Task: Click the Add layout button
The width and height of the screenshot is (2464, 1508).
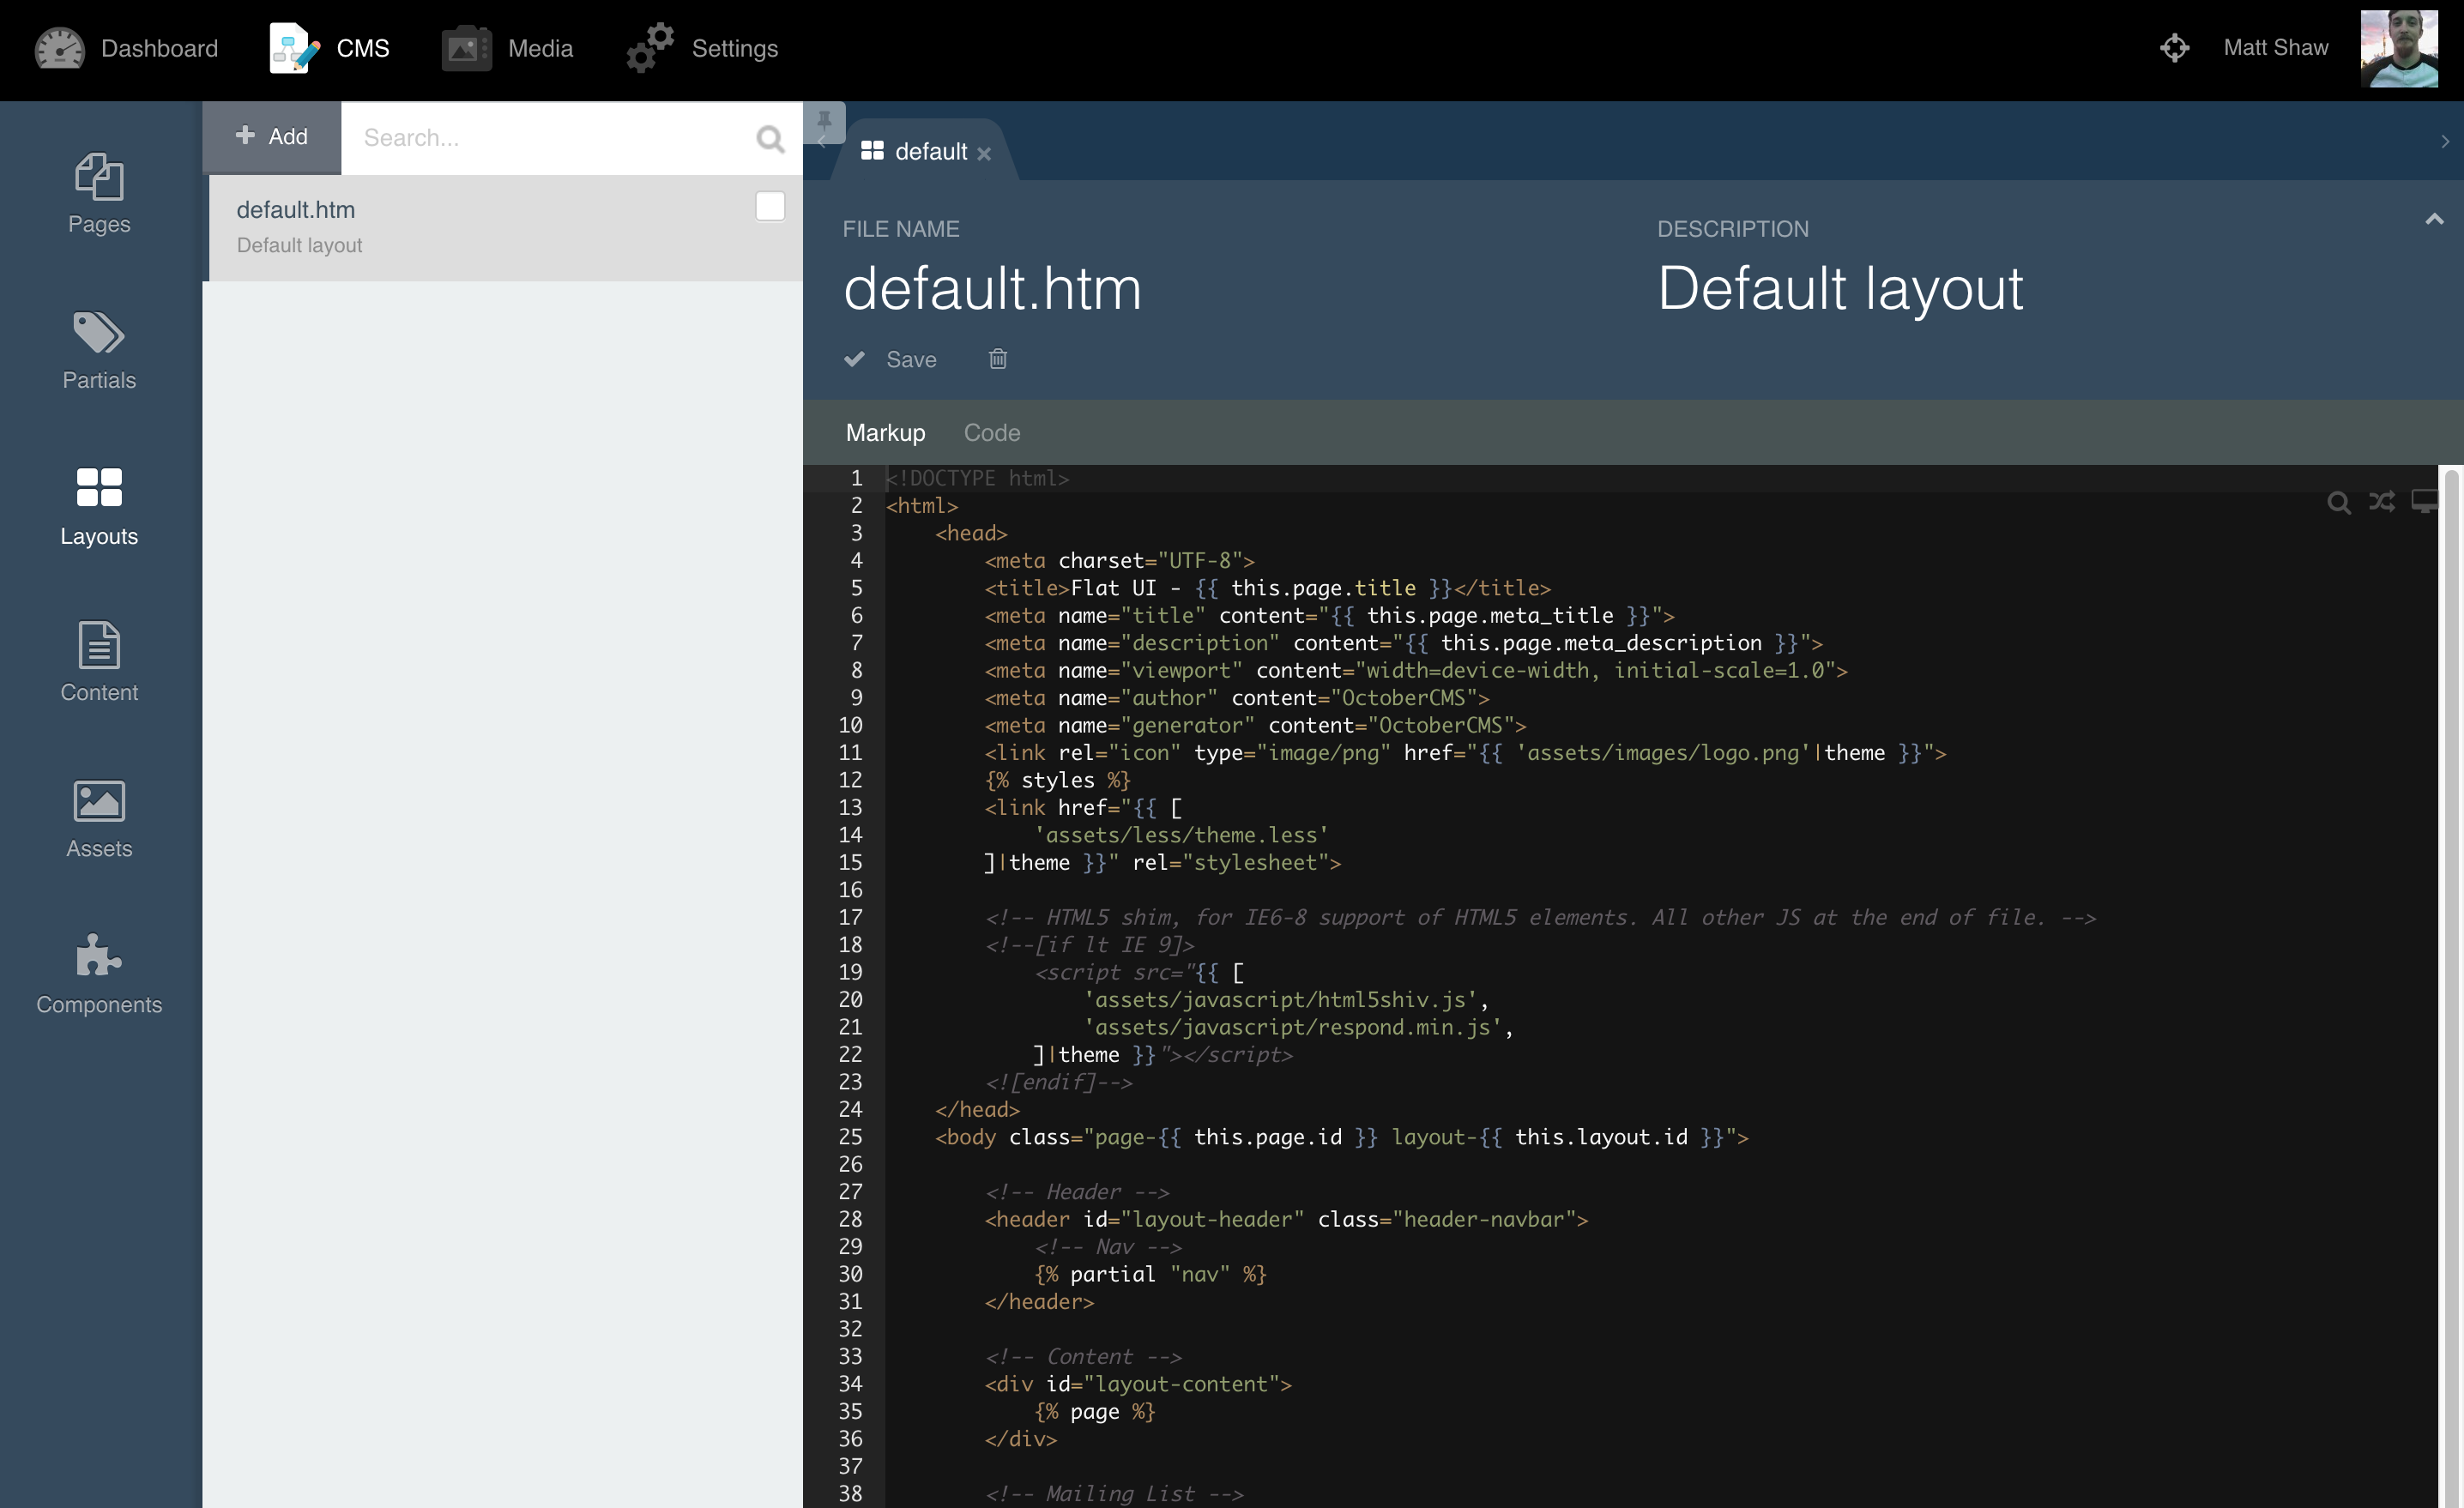Action: [x=271, y=137]
